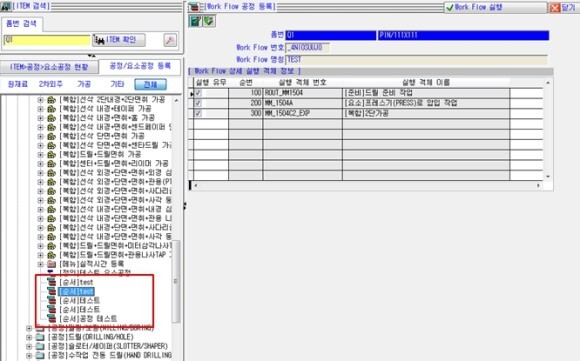Click the yellow 품번 search input field
The height and width of the screenshot is (361, 580).
pyautogui.click(x=47, y=40)
